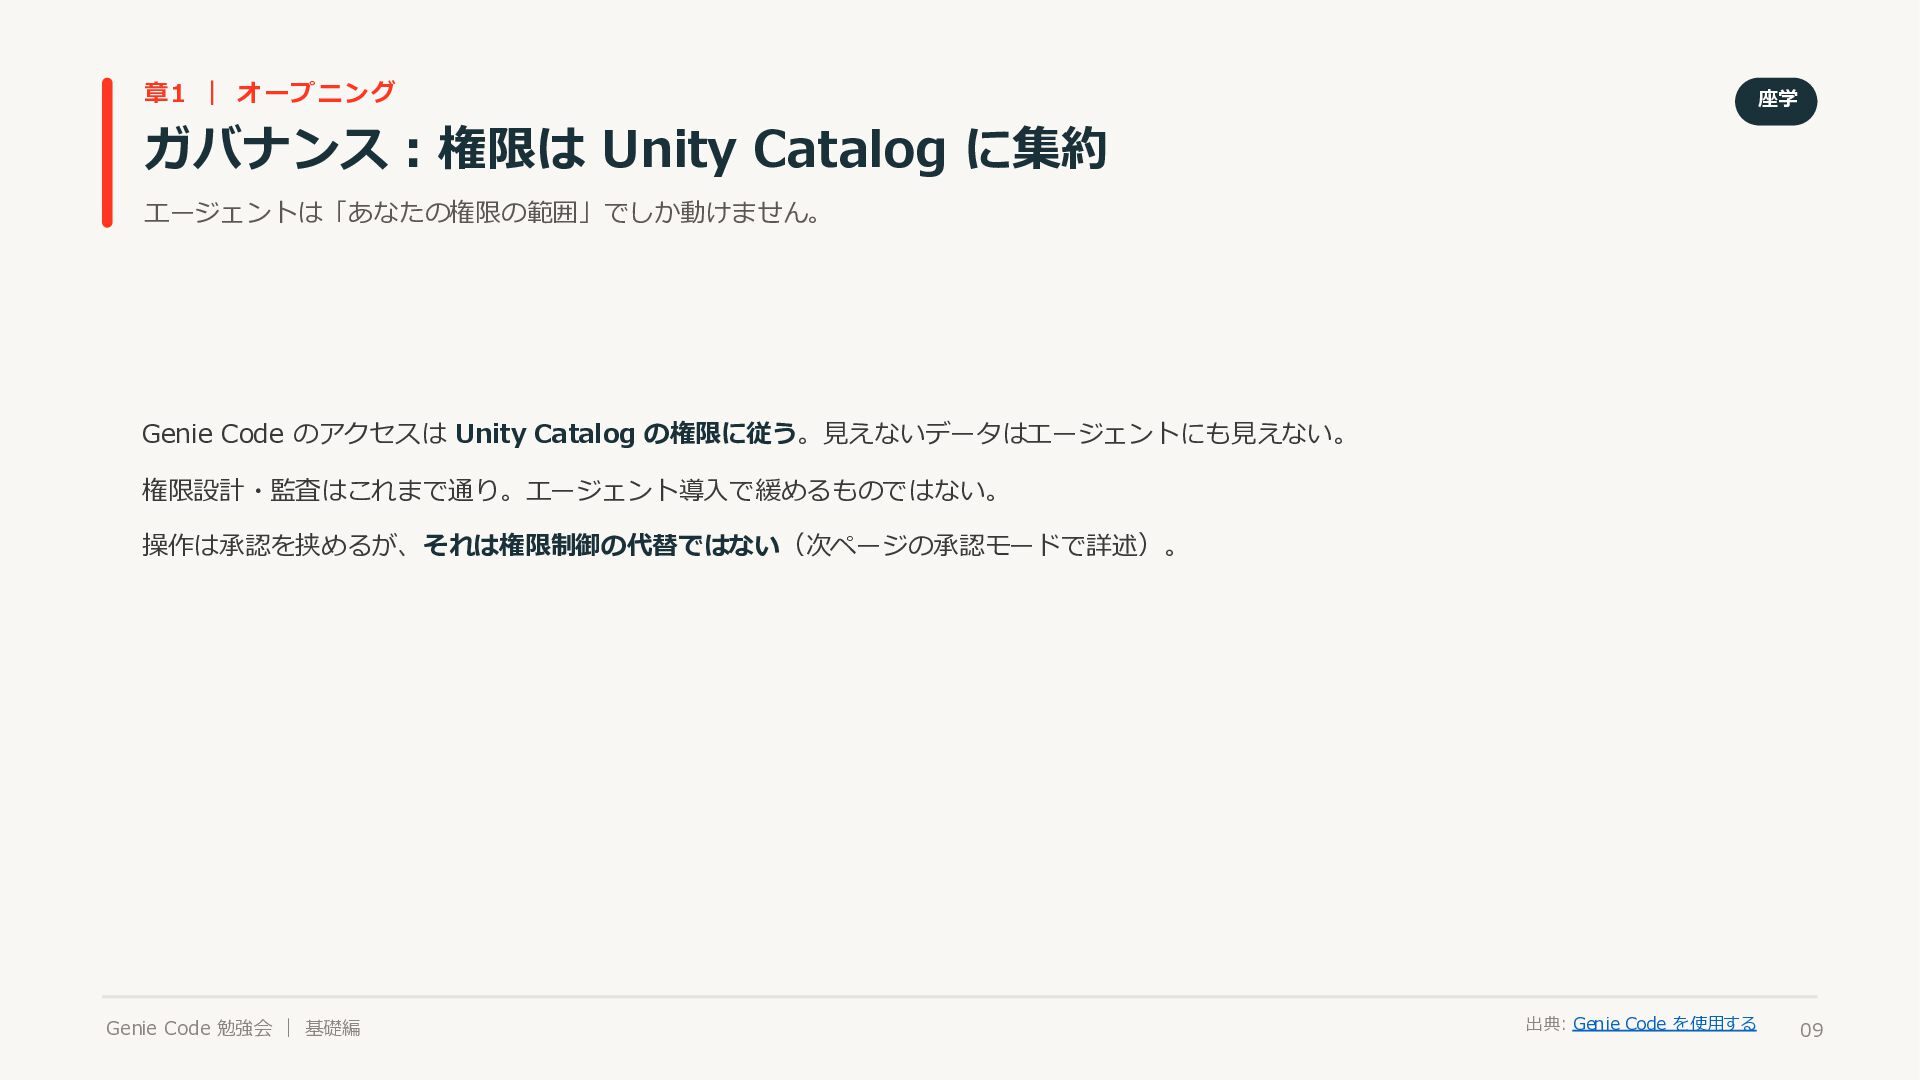Image resolution: width=1920 pixels, height=1080 pixels.
Task: Select the slide title ガバナンス heading
Action: [625, 148]
